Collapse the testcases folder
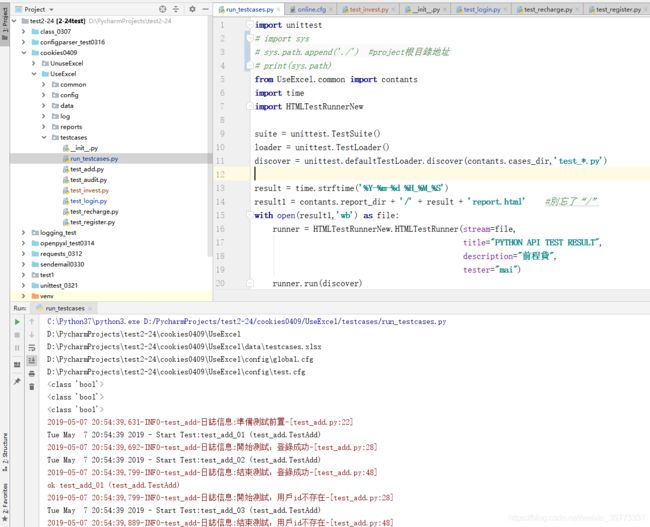This screenshot has width=650, height=527. point(44,137)
